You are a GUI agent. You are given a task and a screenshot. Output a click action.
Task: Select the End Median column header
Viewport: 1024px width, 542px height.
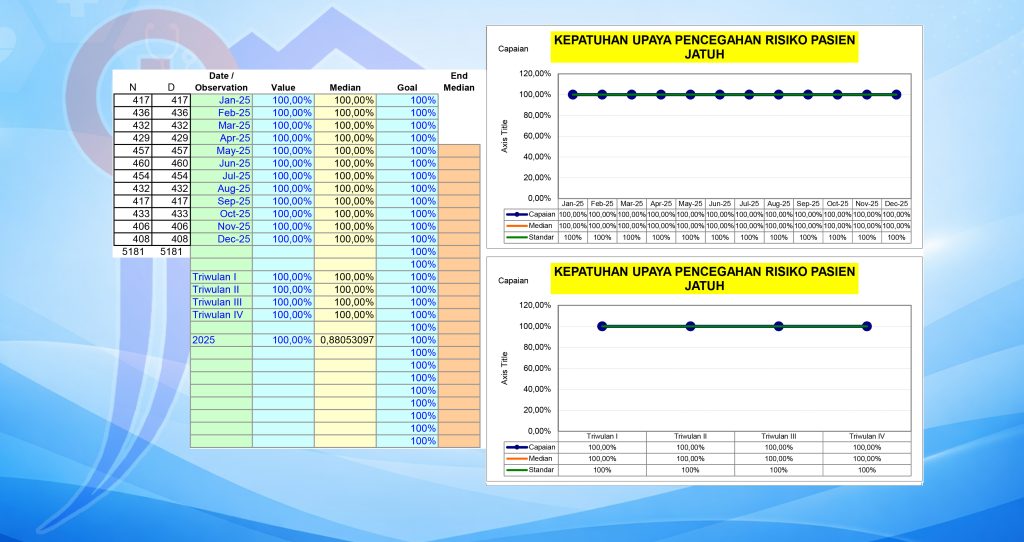pos(459,81)
